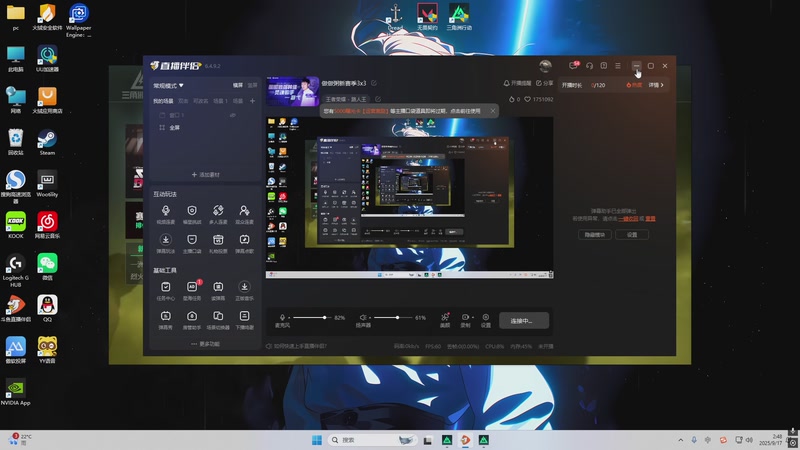Viewport: 800px width, 450px height.
Task: Click the 美颜 beauty filter icon
Action: pos(445,317)
